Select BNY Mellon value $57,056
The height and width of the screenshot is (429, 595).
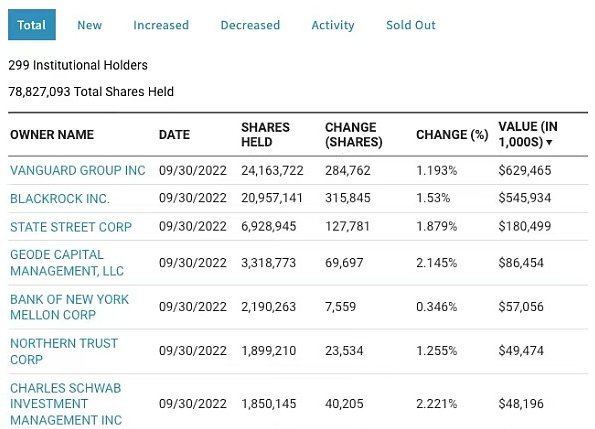[x=521, y=306]
